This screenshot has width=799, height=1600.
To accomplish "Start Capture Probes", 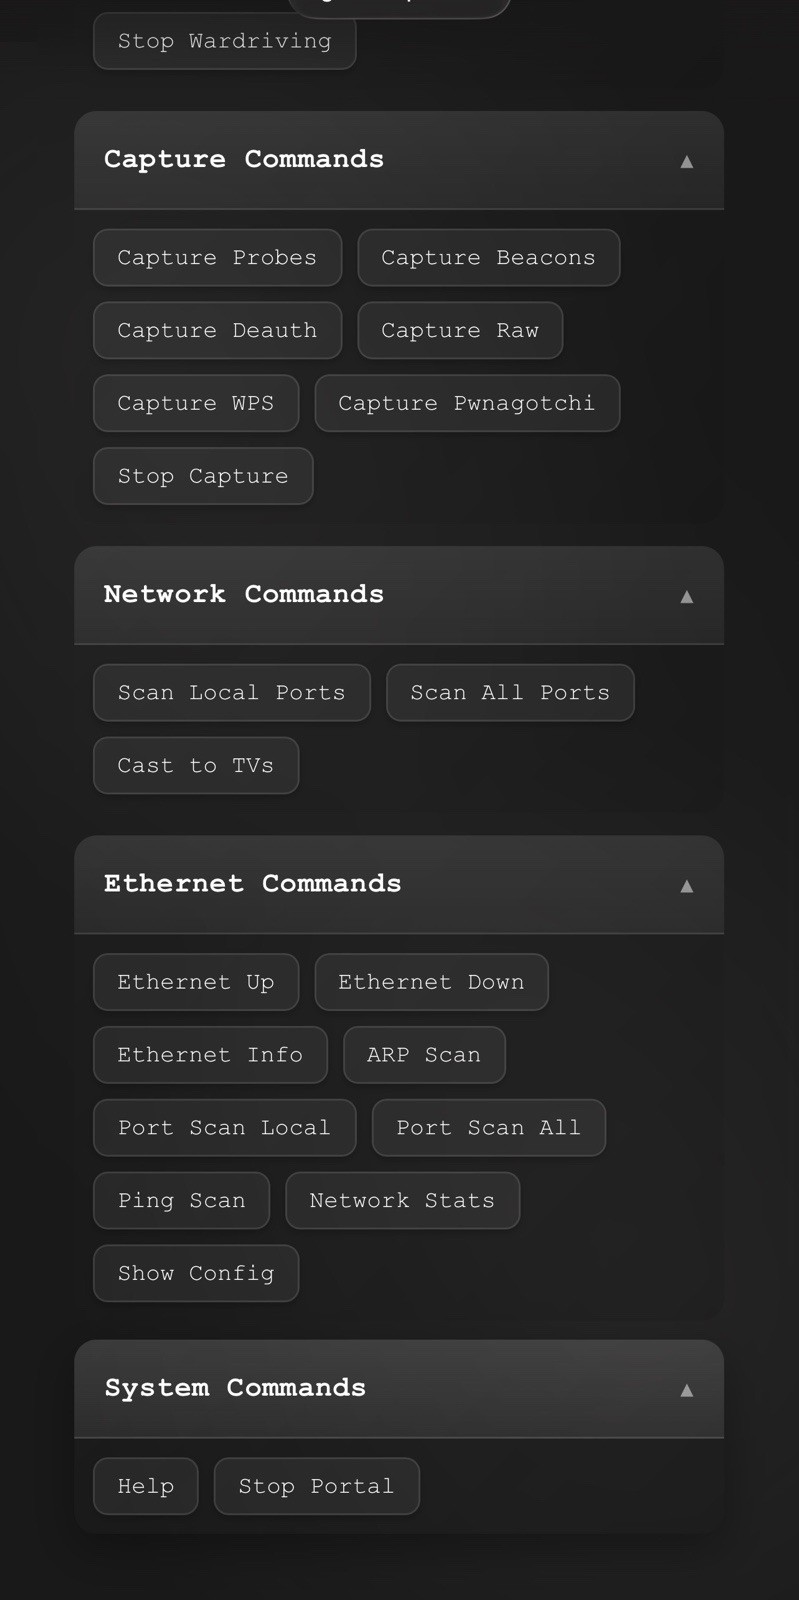I will (217, 257).
